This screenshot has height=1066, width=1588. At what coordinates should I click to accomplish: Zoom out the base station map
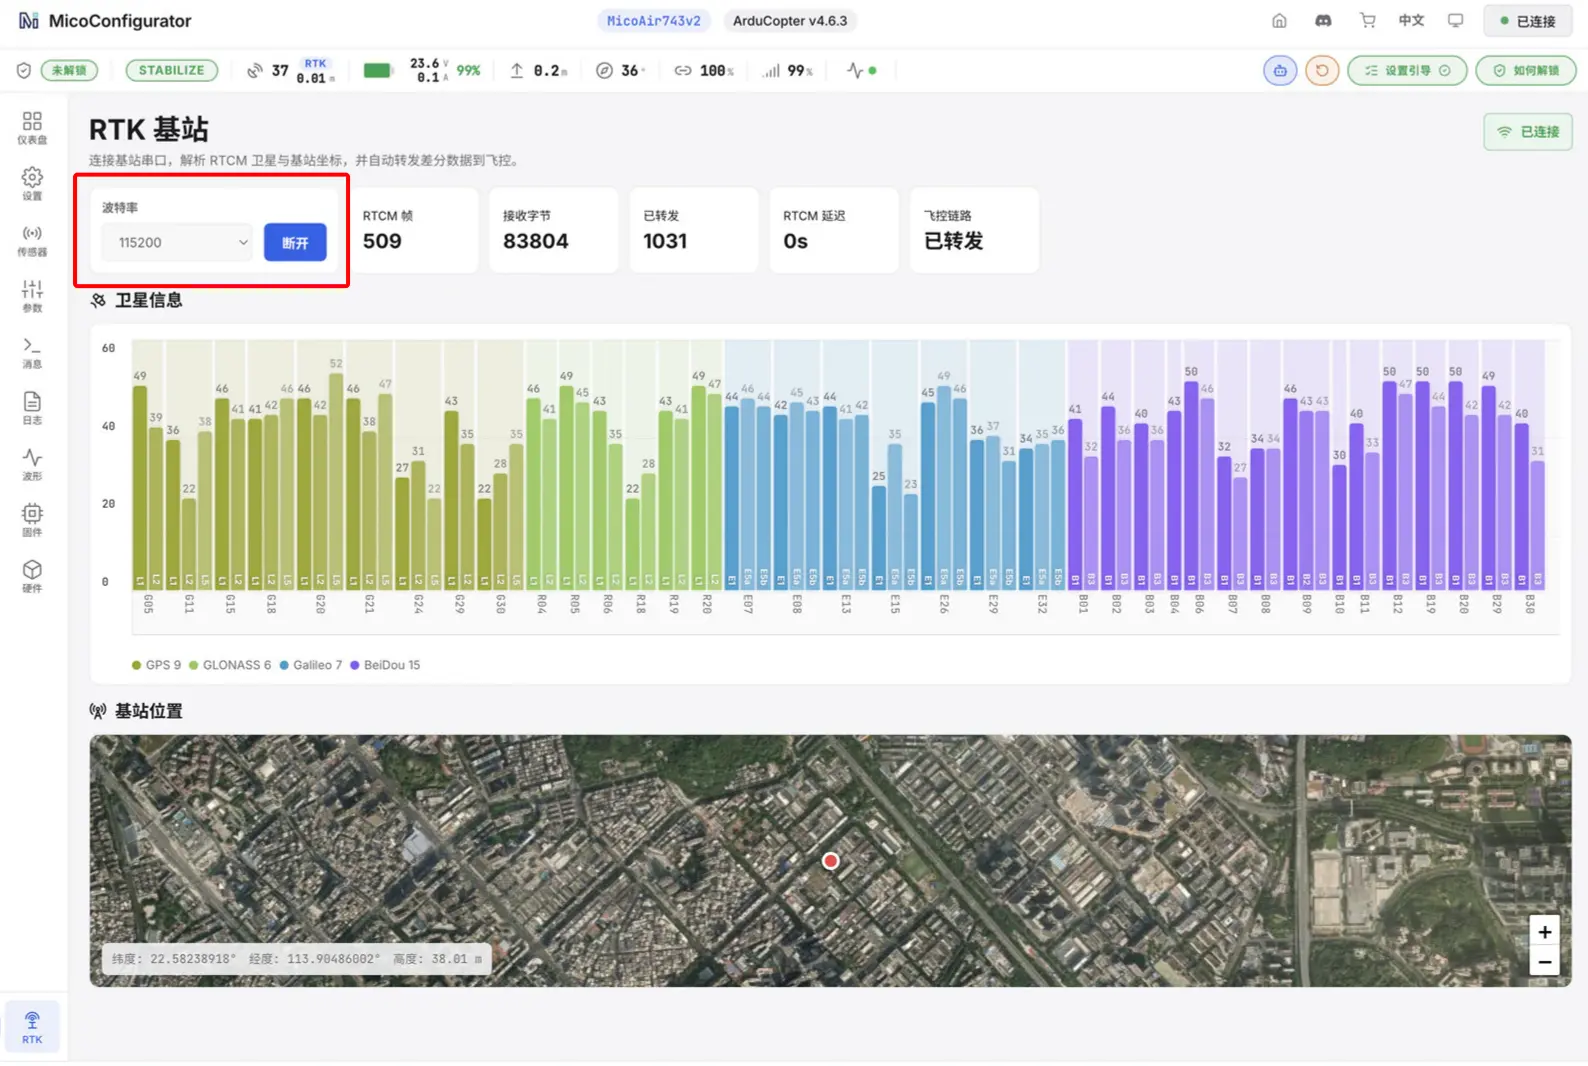click(x=1545, y=962)
